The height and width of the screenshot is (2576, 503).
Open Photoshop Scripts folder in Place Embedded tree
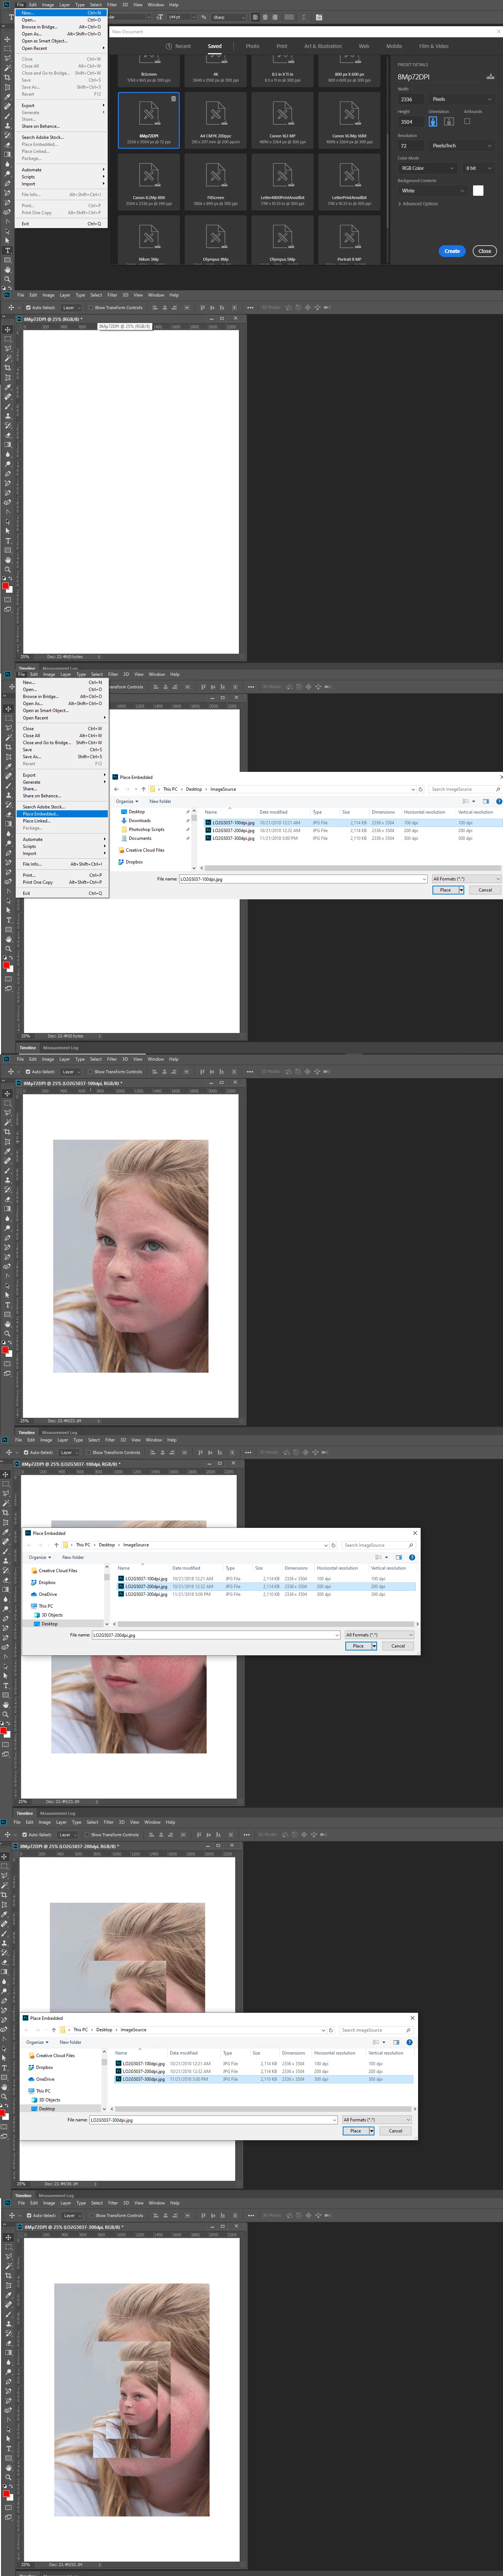[x=146, y=829]
